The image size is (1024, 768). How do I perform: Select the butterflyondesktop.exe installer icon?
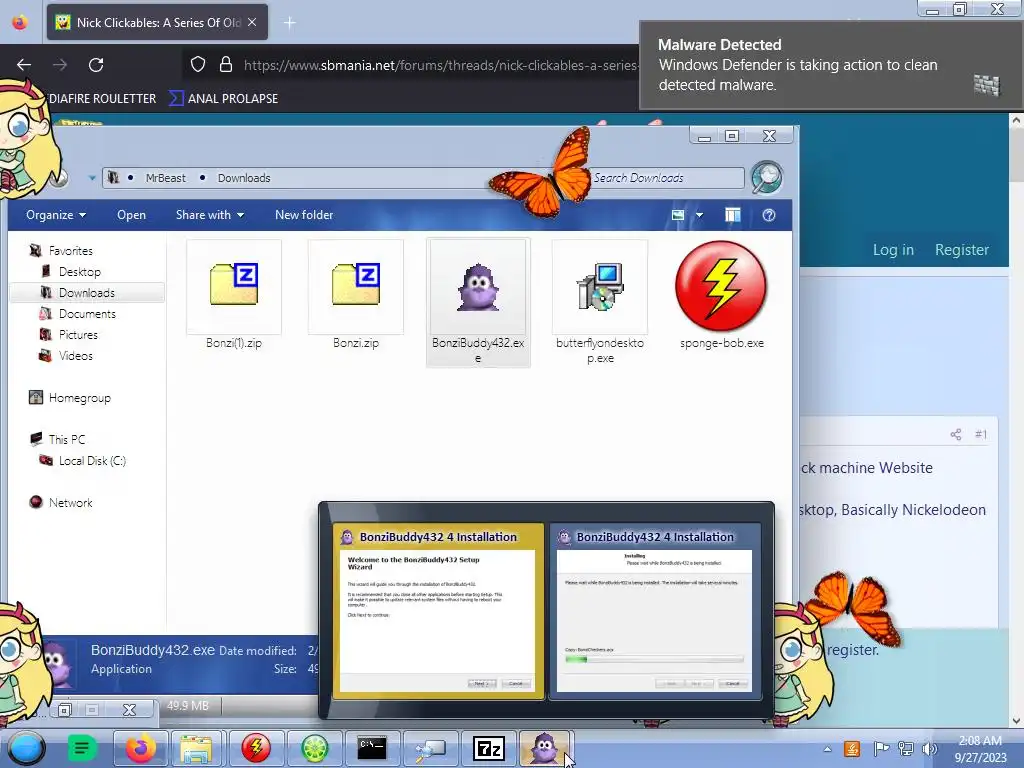click(x=600, y=285)
